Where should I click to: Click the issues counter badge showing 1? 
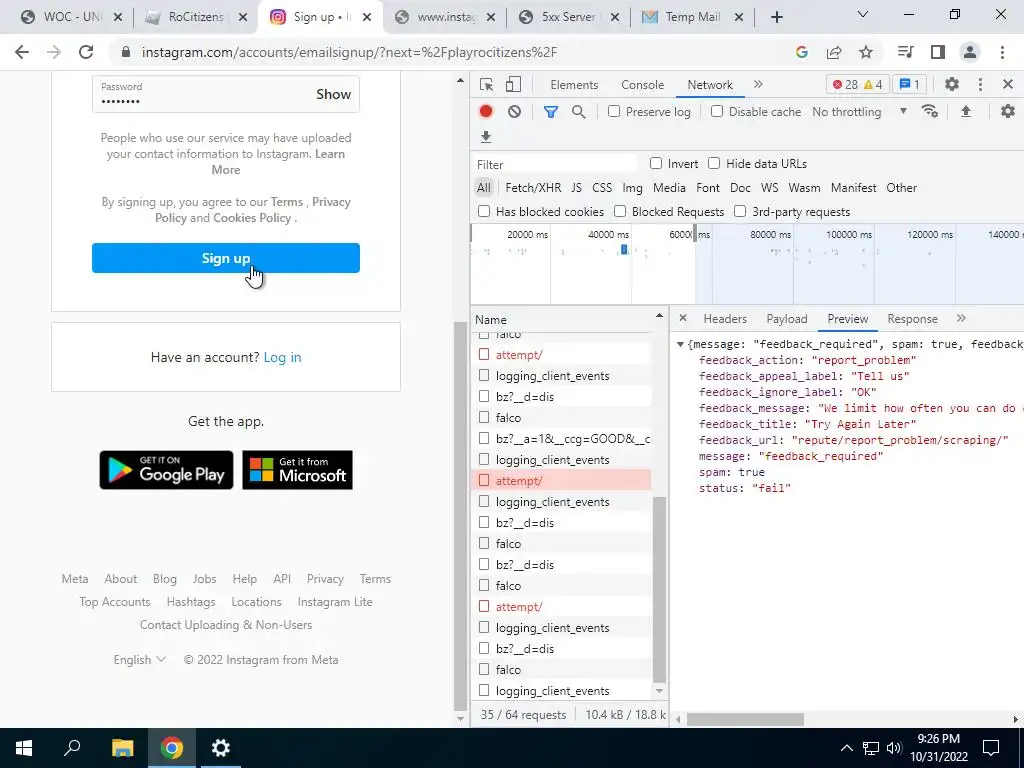[909, 84]
